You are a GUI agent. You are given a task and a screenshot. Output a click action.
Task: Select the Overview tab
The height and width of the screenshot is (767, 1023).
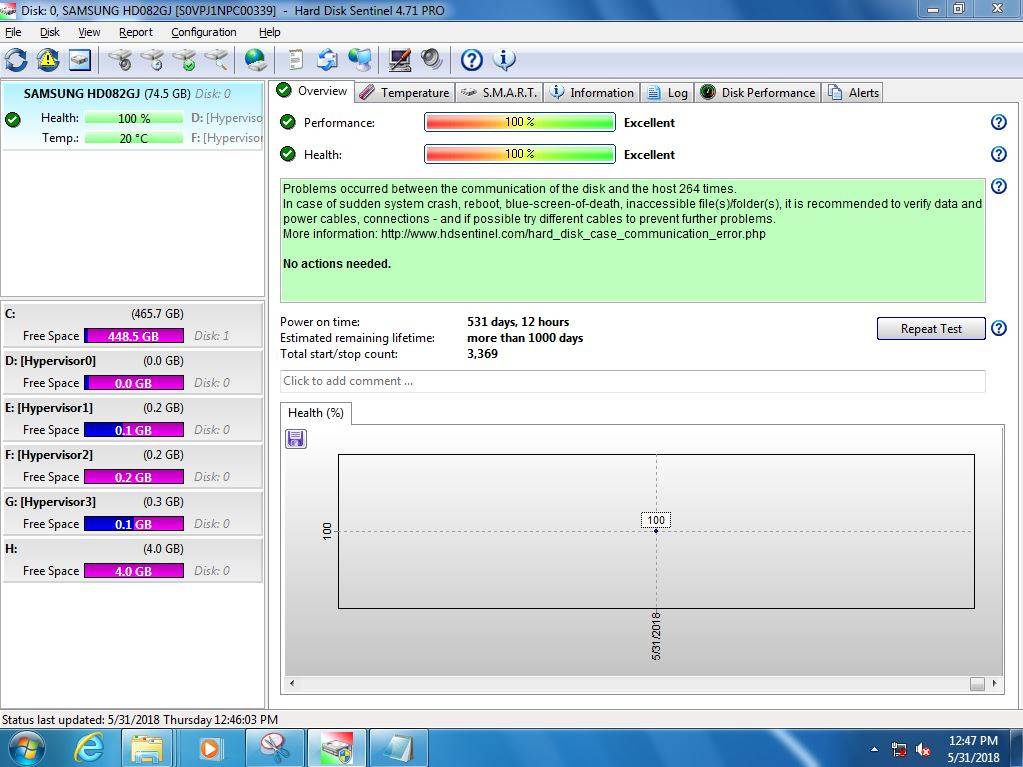pos(312,91)
